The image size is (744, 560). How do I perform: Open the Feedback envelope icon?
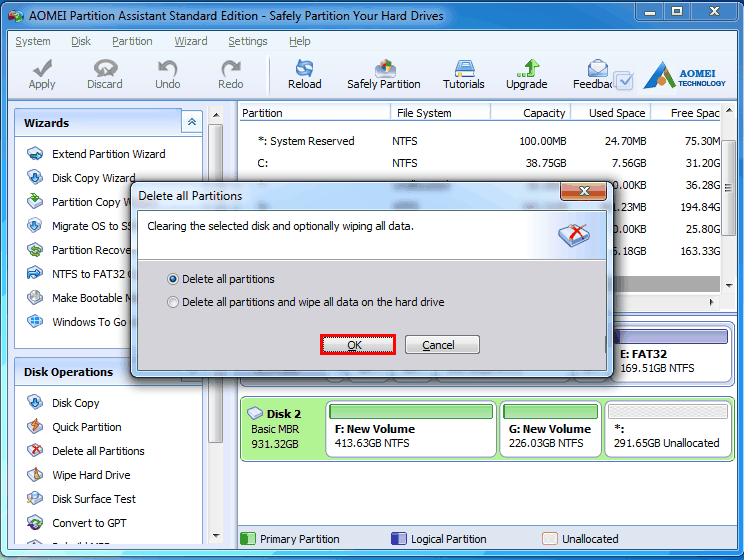[597, 69]
